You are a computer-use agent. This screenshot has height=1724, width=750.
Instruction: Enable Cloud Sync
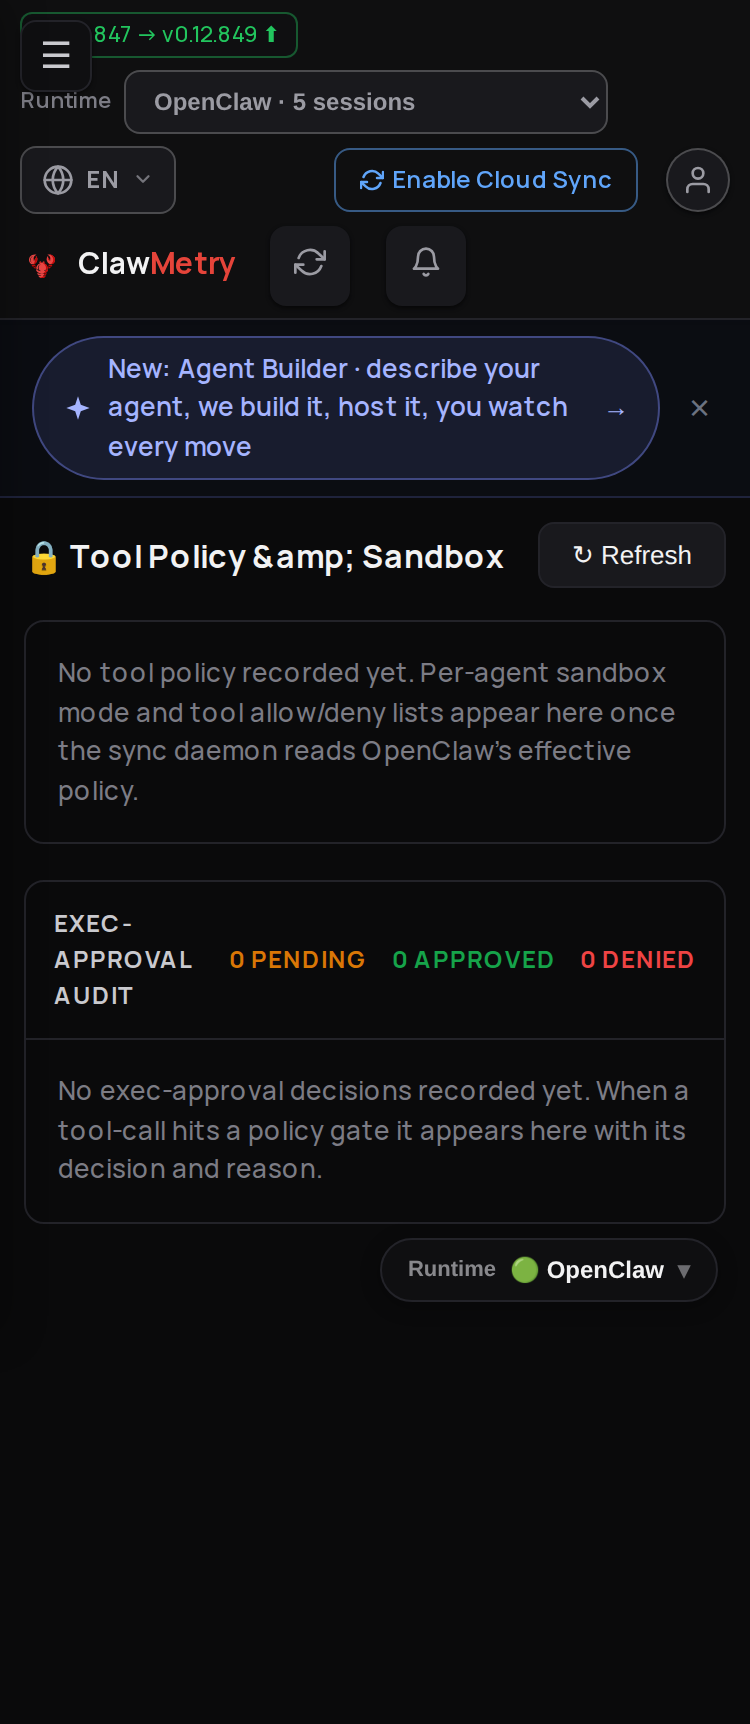click(486, 180)
